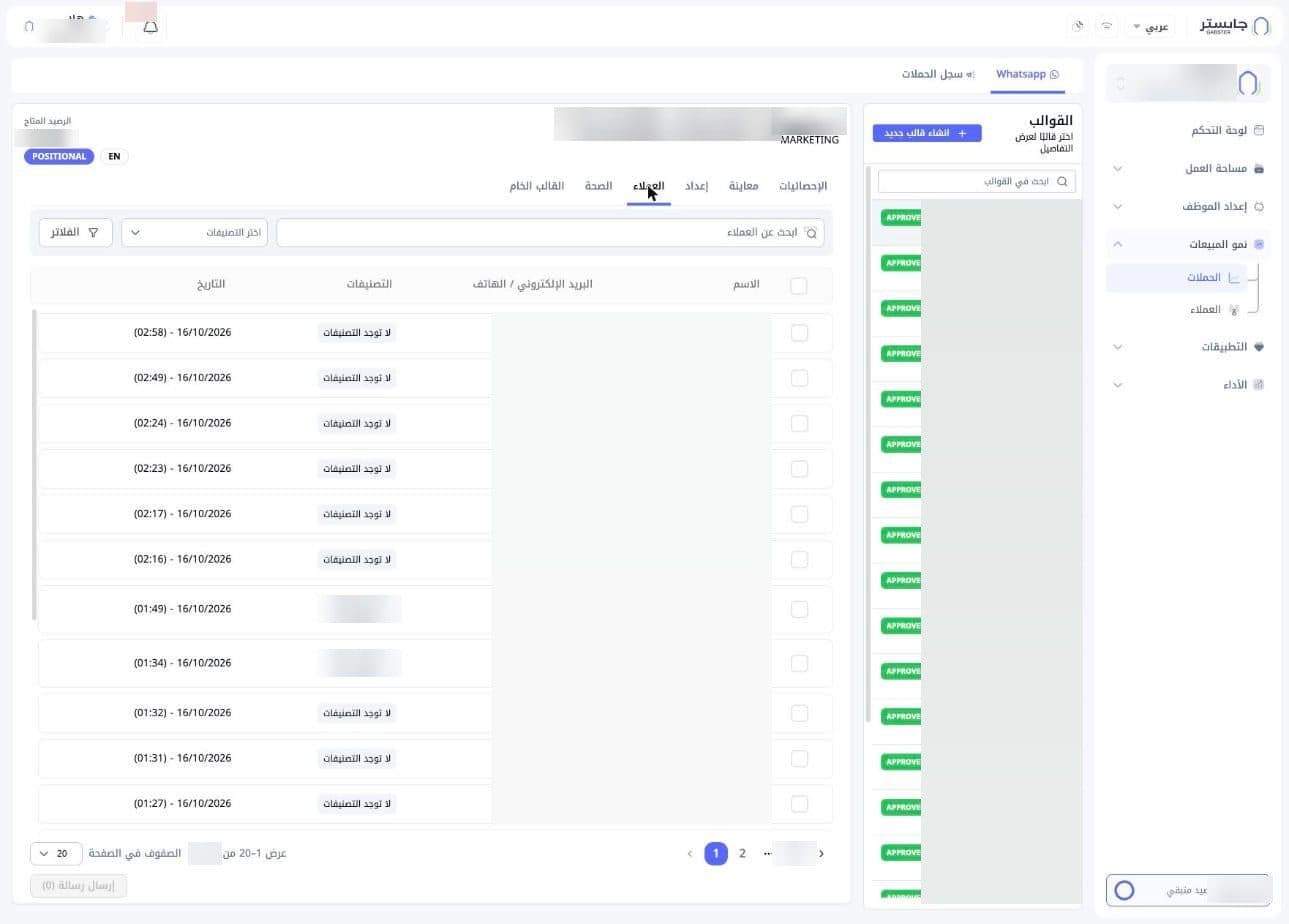This screenshot has width=1289, height=924.
Task: Click the مساحة العمل workspace icon
Action: (x=1259, y=169)
